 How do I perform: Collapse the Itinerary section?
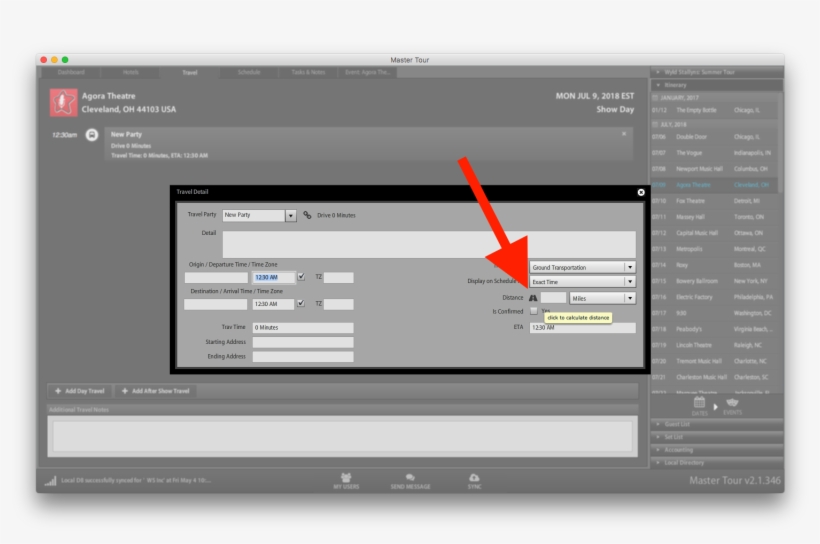coord(717,85)
